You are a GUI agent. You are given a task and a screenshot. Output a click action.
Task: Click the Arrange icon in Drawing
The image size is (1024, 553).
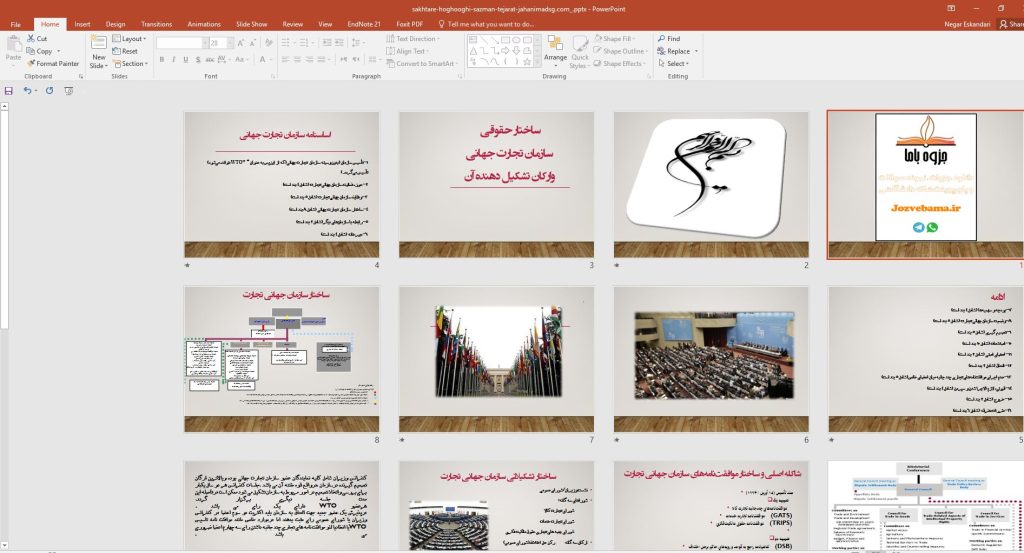click(x=555, y=44)
